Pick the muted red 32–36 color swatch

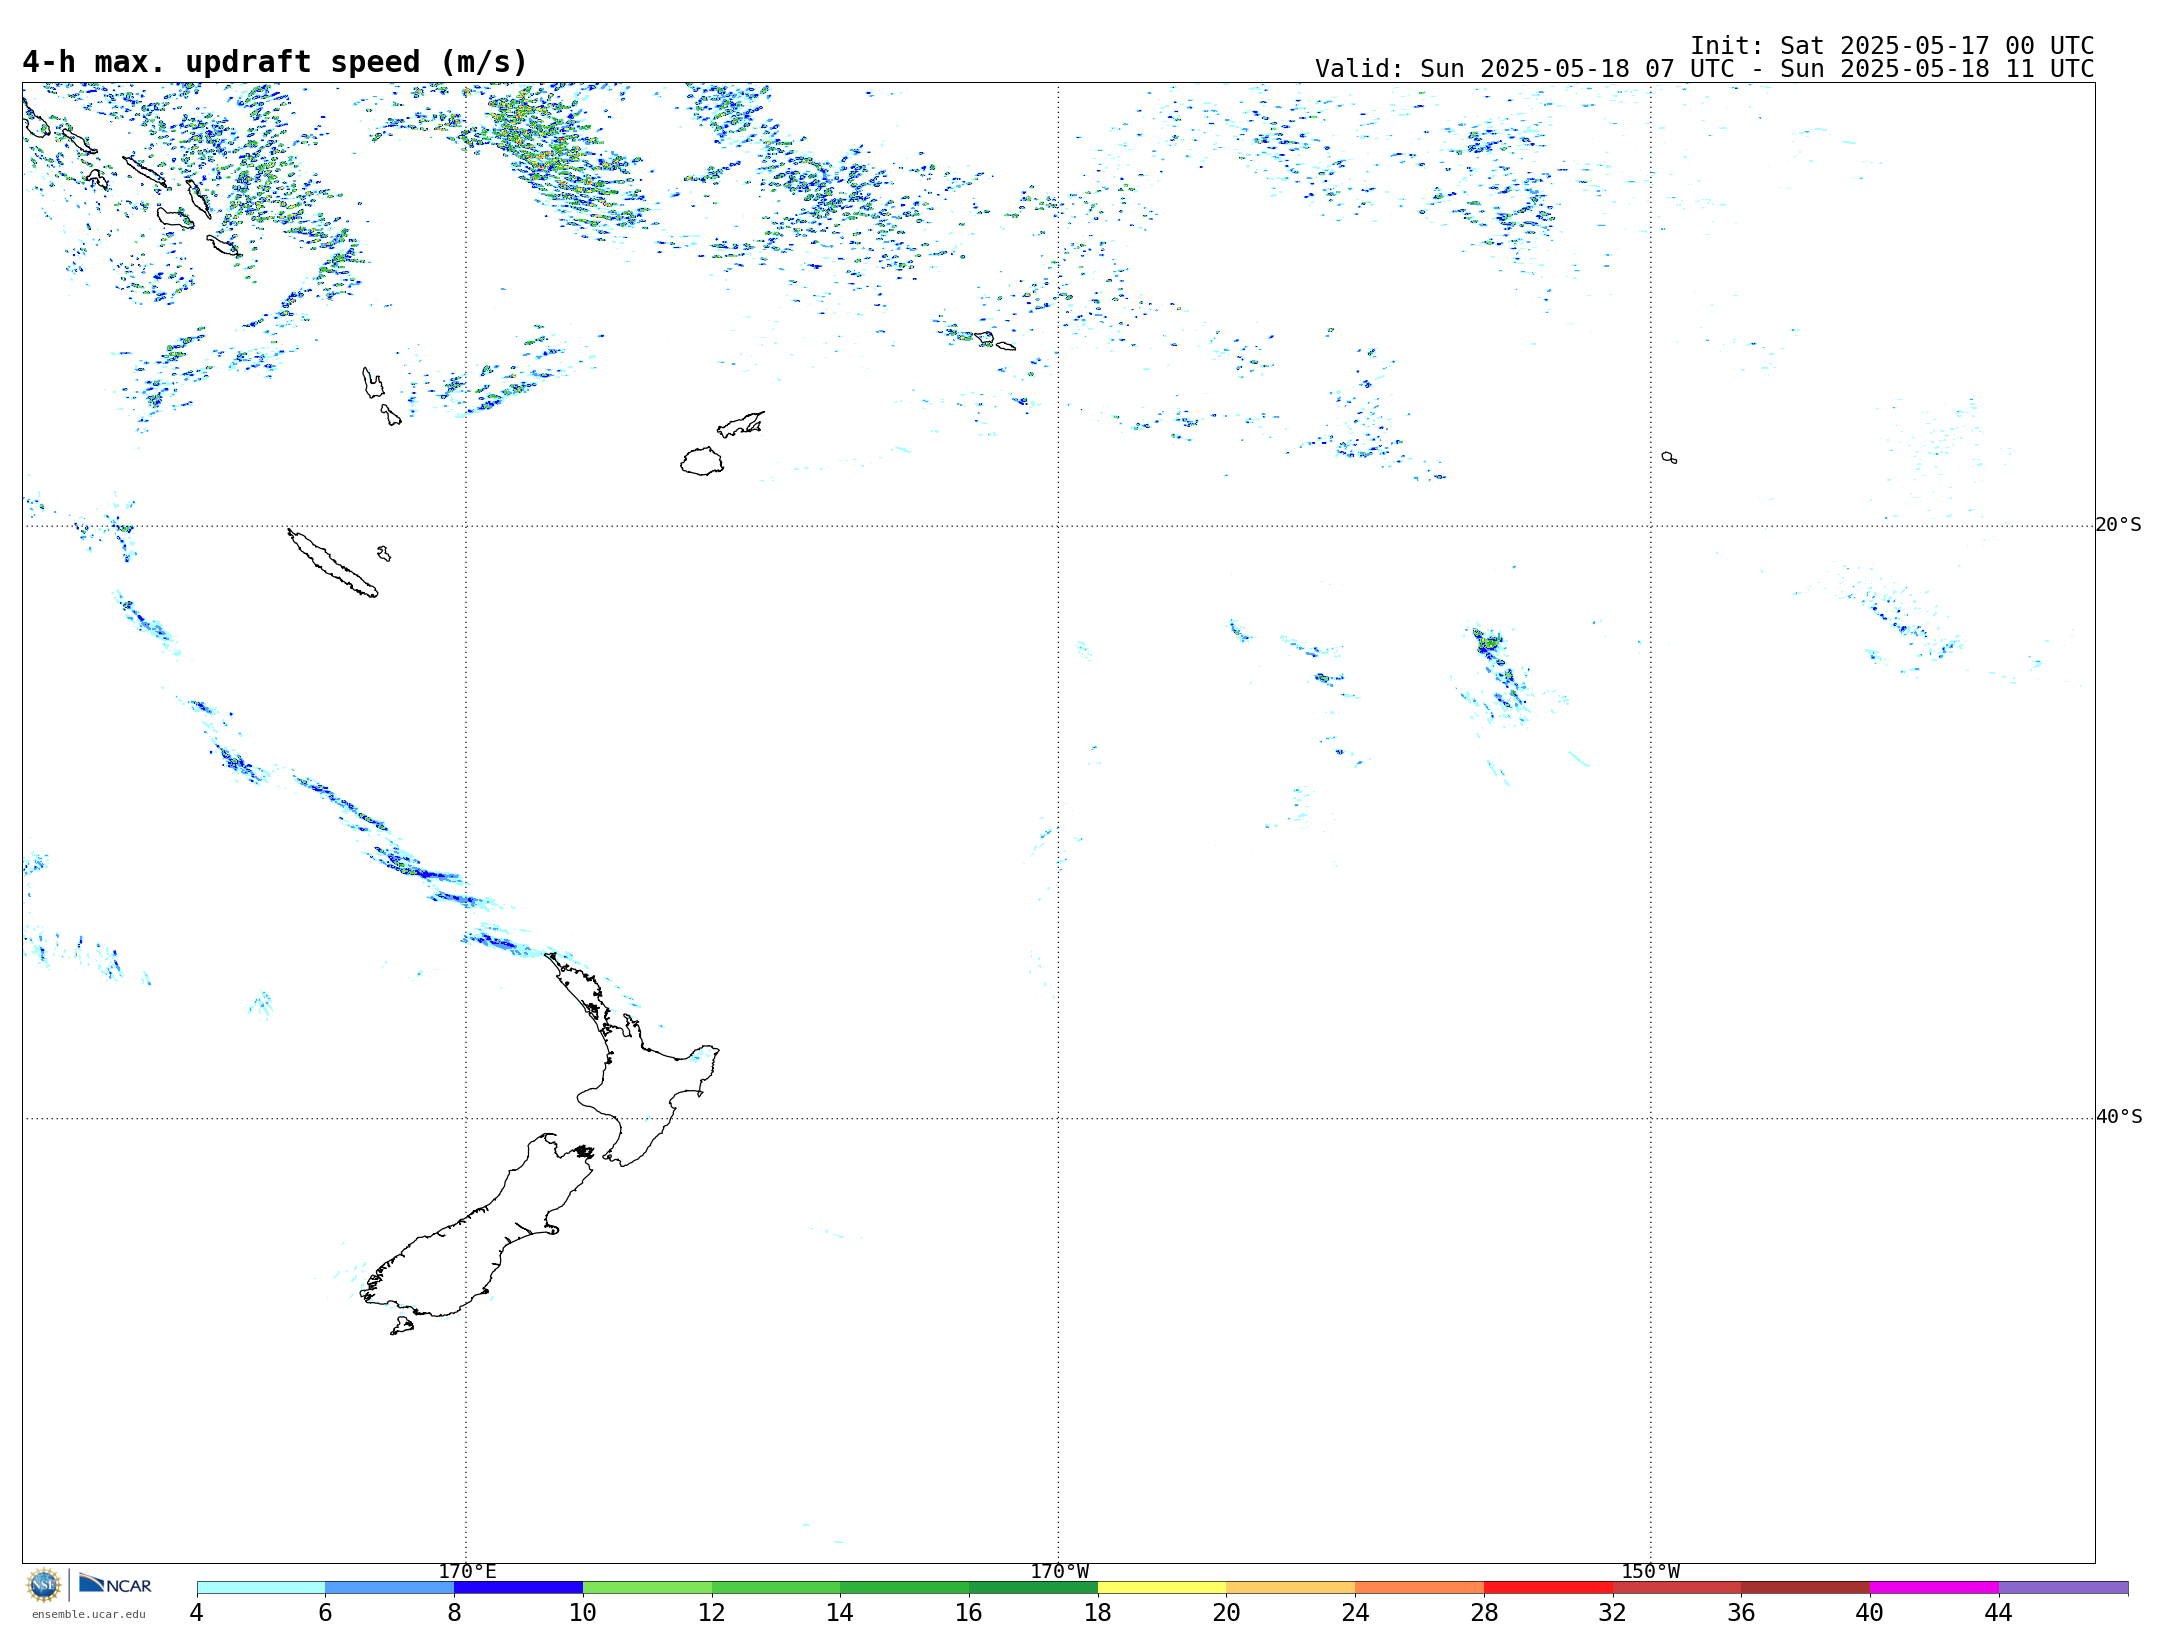click(1677, 1588)
